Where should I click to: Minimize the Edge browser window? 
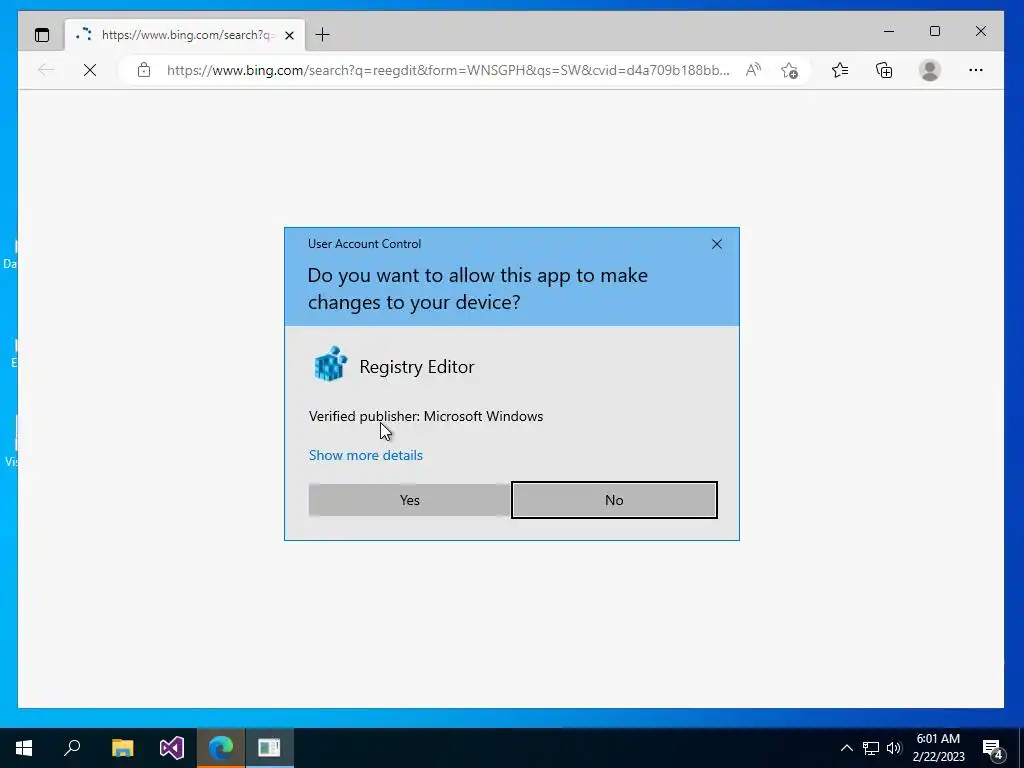tap(889, 31)
